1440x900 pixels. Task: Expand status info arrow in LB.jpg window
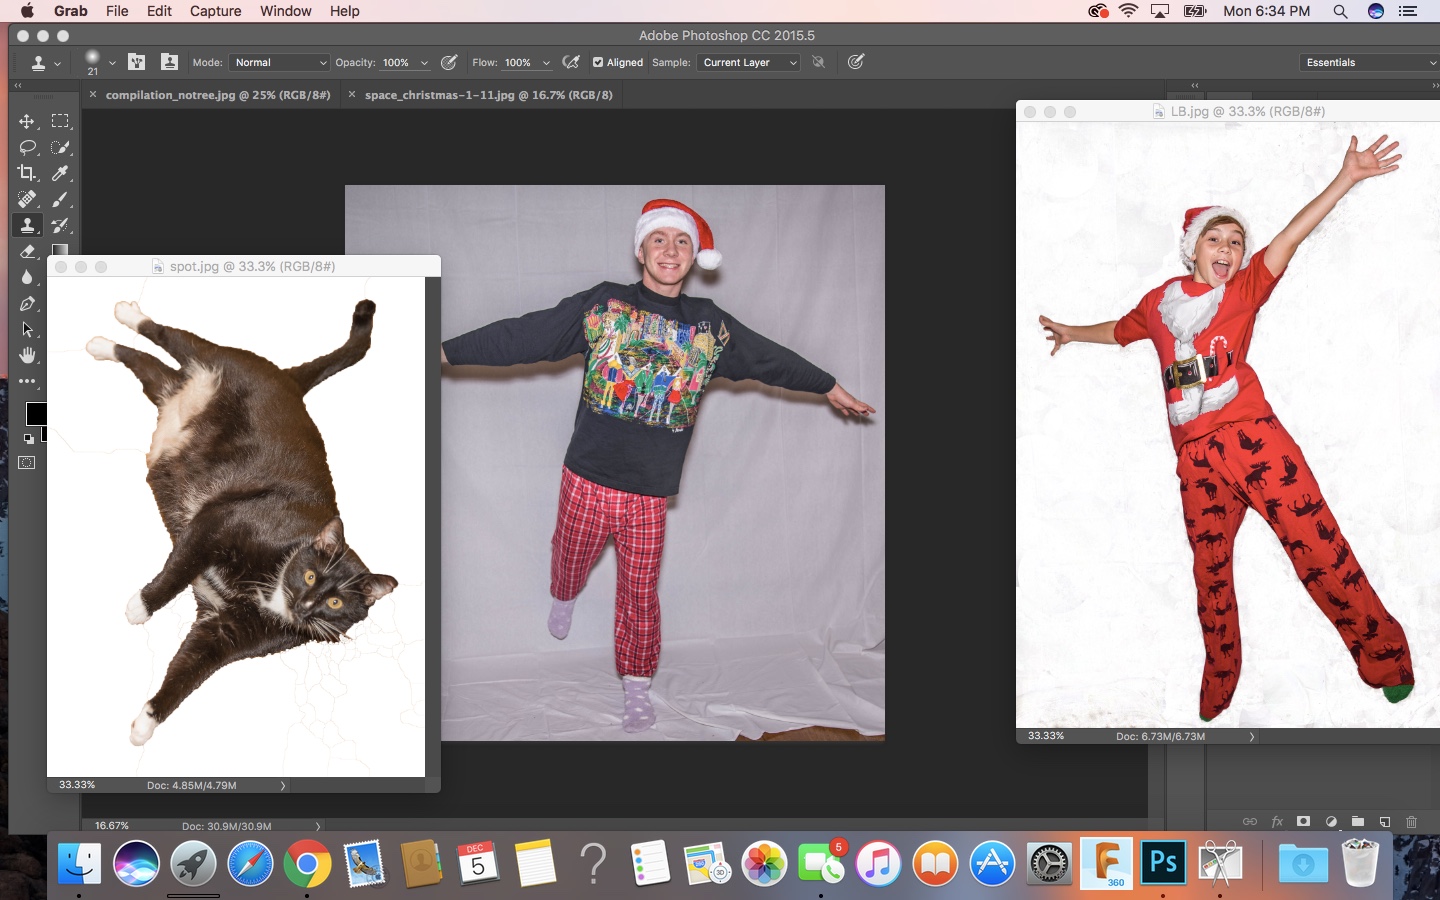[x=1251, y=737]
